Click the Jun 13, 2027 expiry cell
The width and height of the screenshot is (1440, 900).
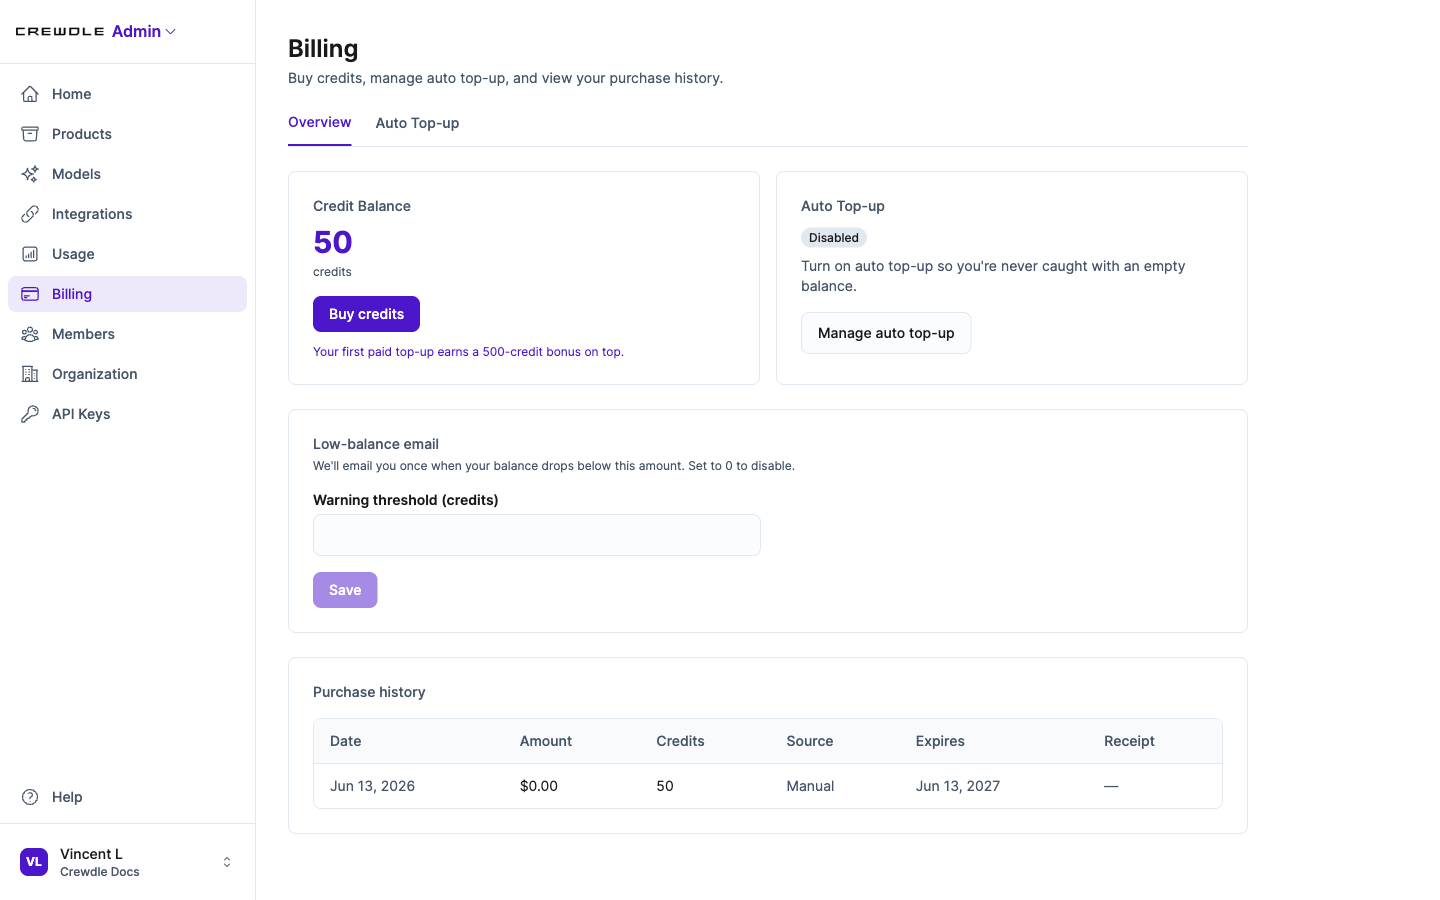958,786
